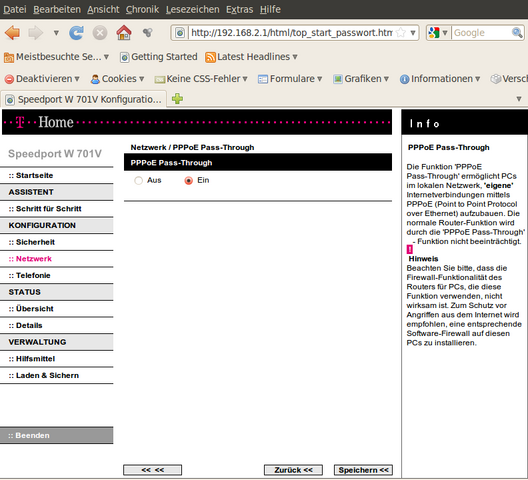This screenshot has width=528, height=480.
Task: Select the Speedport W 701V Konfiguration tab
Action: [x=84, y=99]
